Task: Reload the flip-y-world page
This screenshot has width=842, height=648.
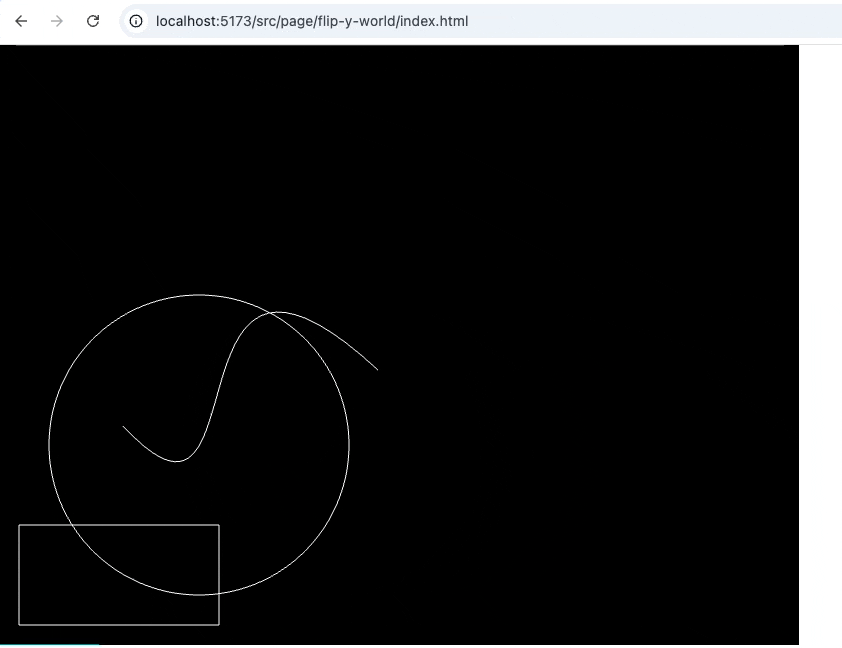Action: [93, 21]
